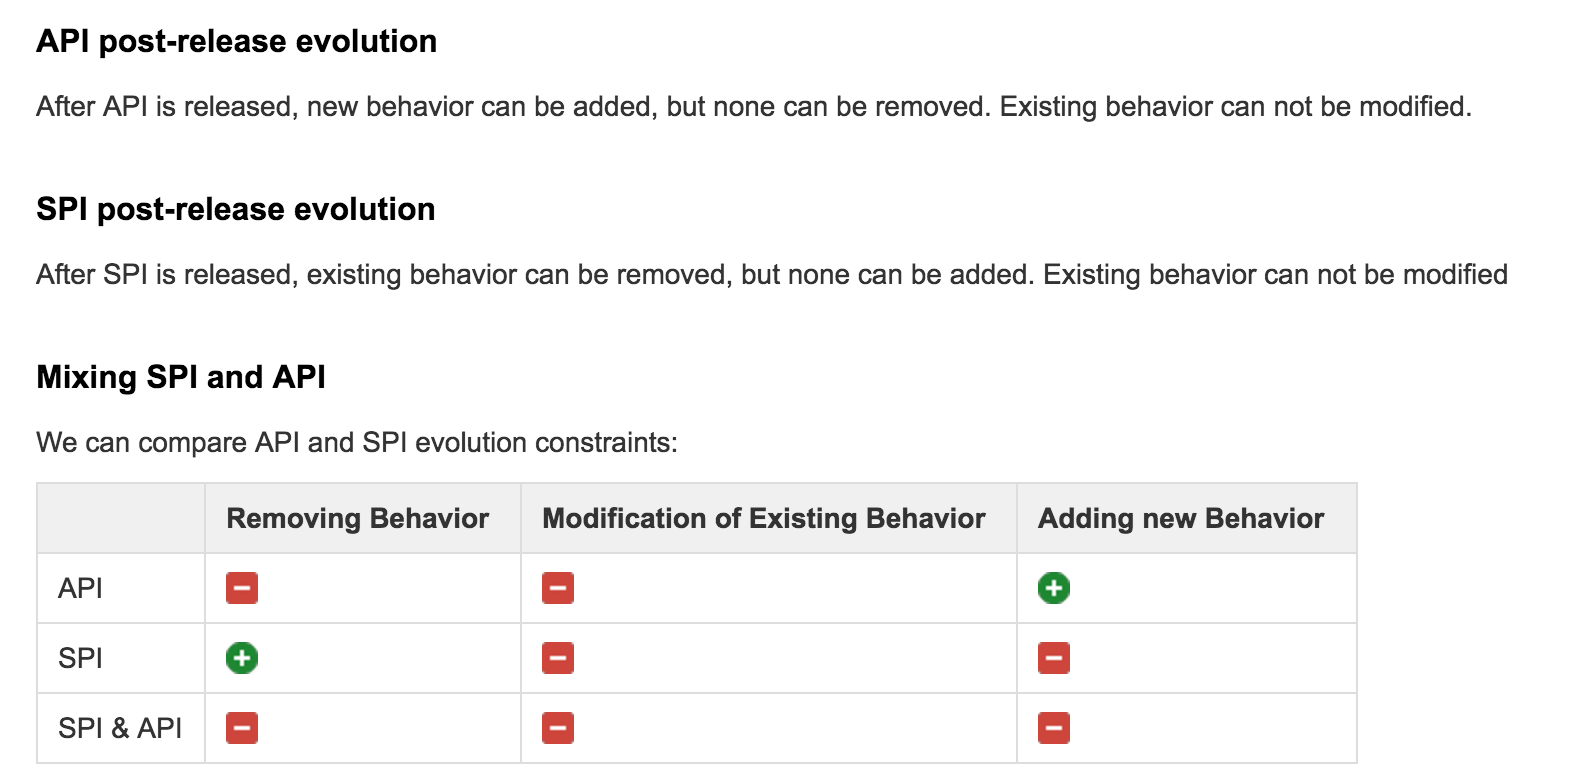This screenshot has width=1580, height=784.
Task: Click the green plus icon in API row
Action: [x=1054, y=588]
